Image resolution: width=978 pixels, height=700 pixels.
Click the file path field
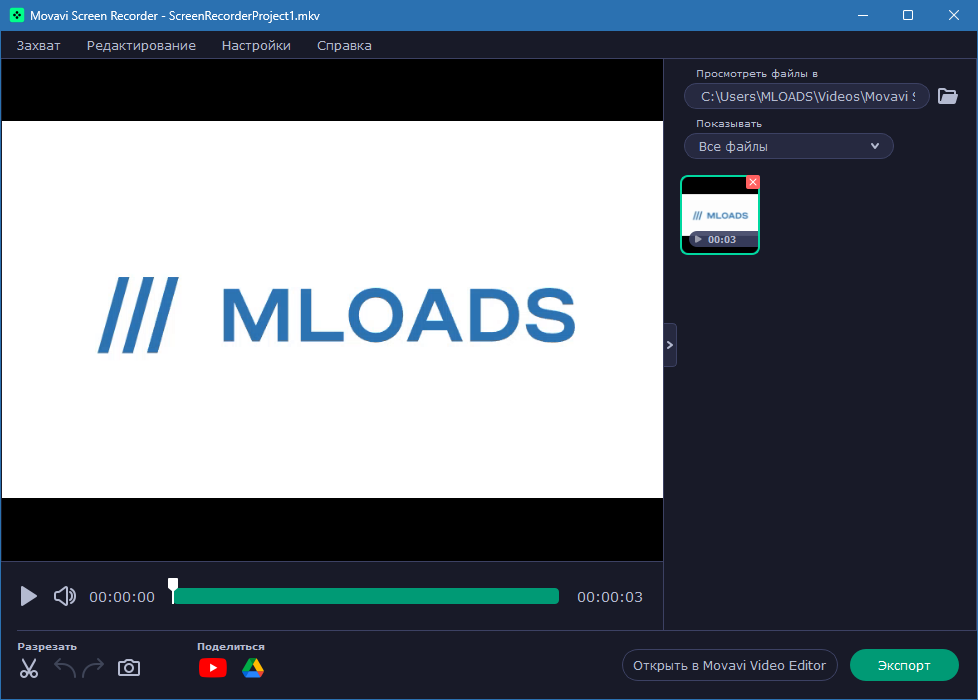coord(806,96)
